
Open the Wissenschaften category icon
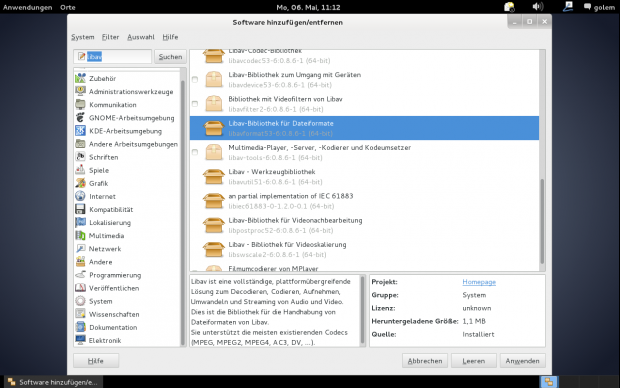pos(80,314)
